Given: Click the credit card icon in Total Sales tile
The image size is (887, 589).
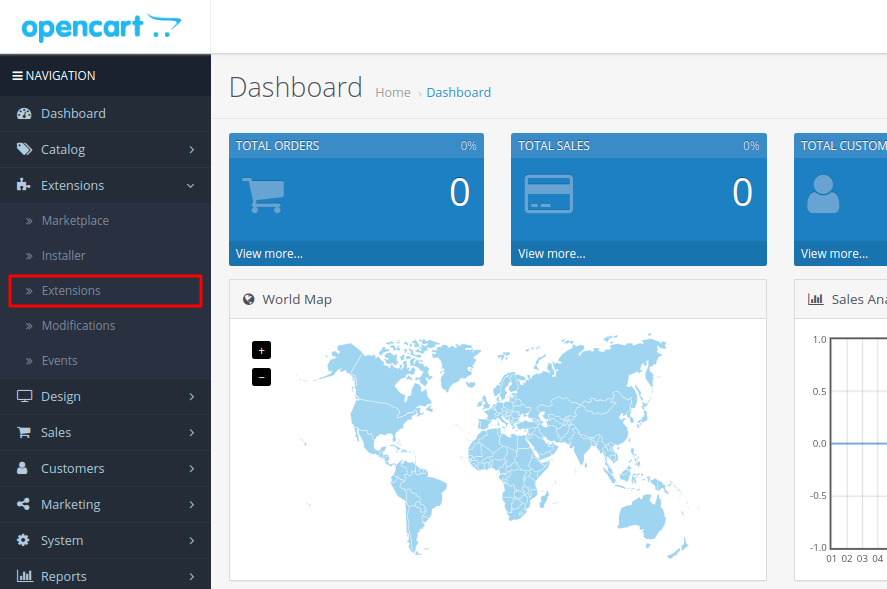Looking at the screenshot, I should (x=549, y=194).
